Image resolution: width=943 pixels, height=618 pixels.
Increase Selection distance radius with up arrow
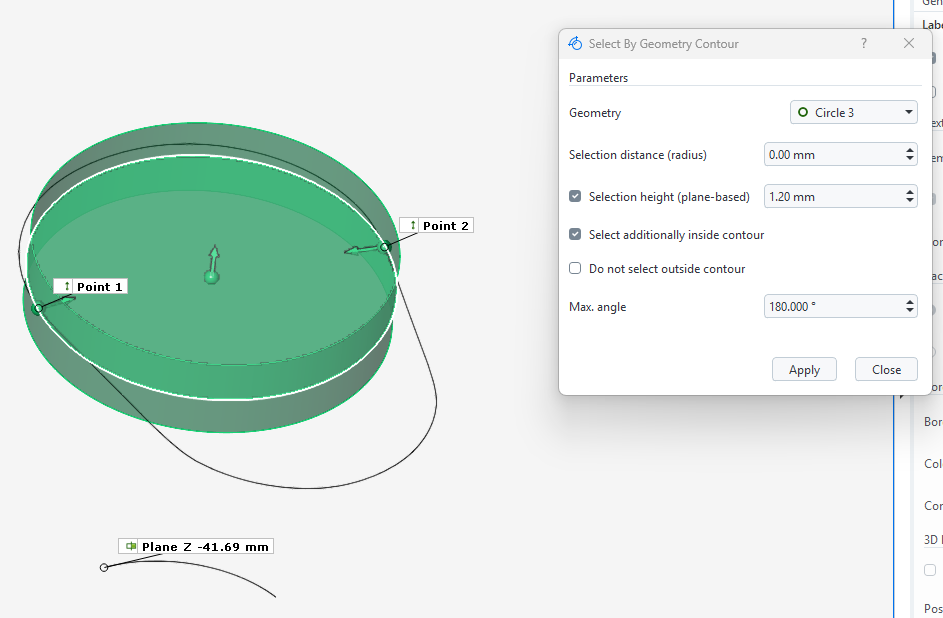click(x=909, y=151)
